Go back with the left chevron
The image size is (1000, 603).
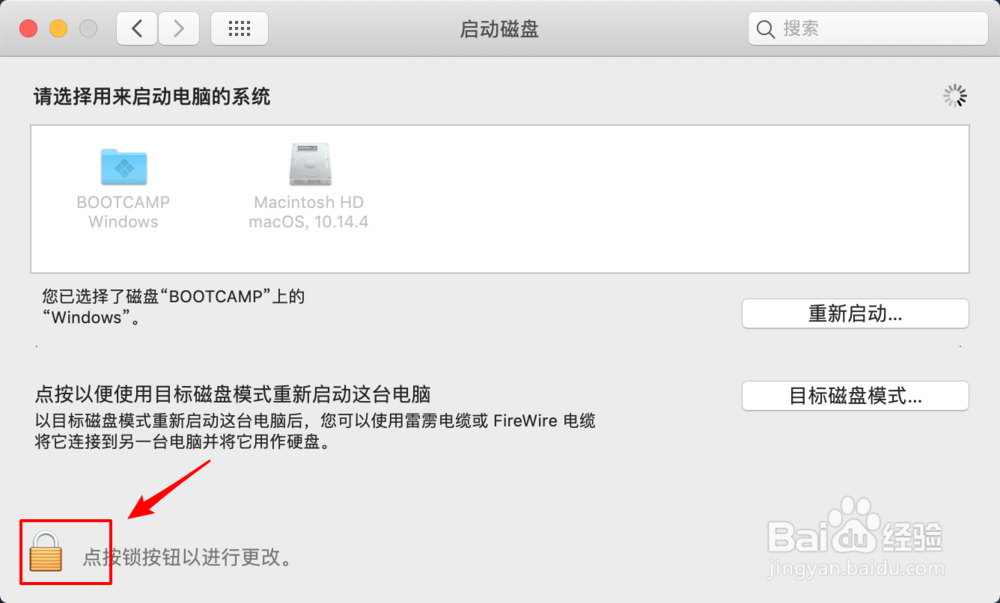pyautogui.click(x=136, y=29)
